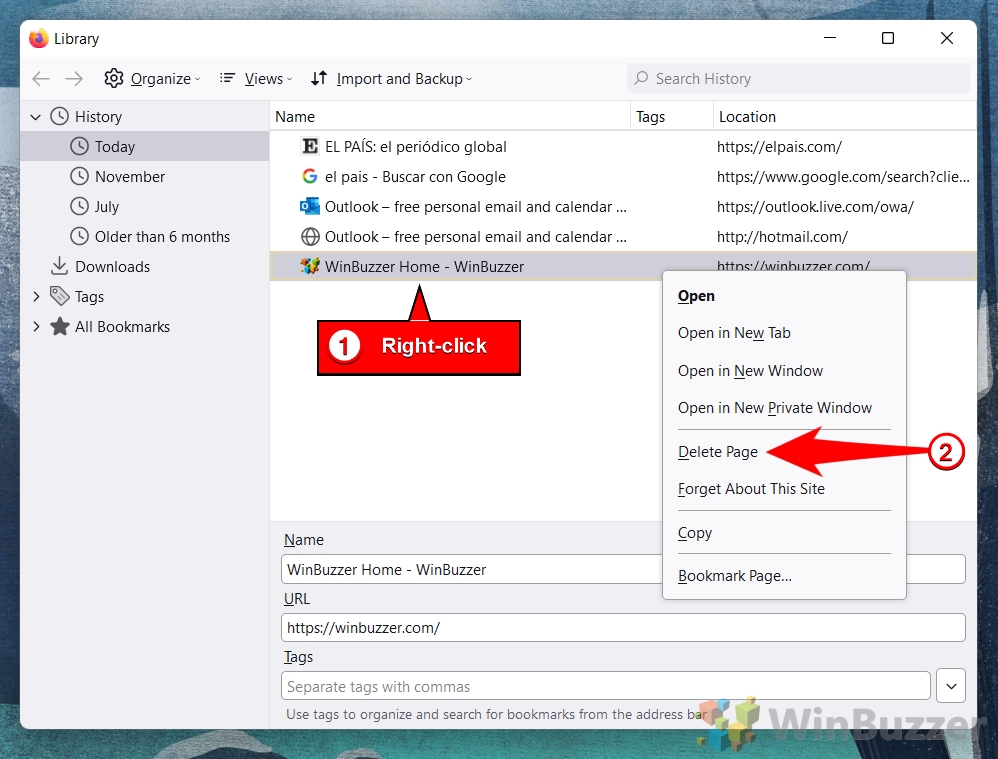Image resolution: width=998 pixels, height=759 pixels.
Task: Choose Open from the context menu
Action: point(784,296)
